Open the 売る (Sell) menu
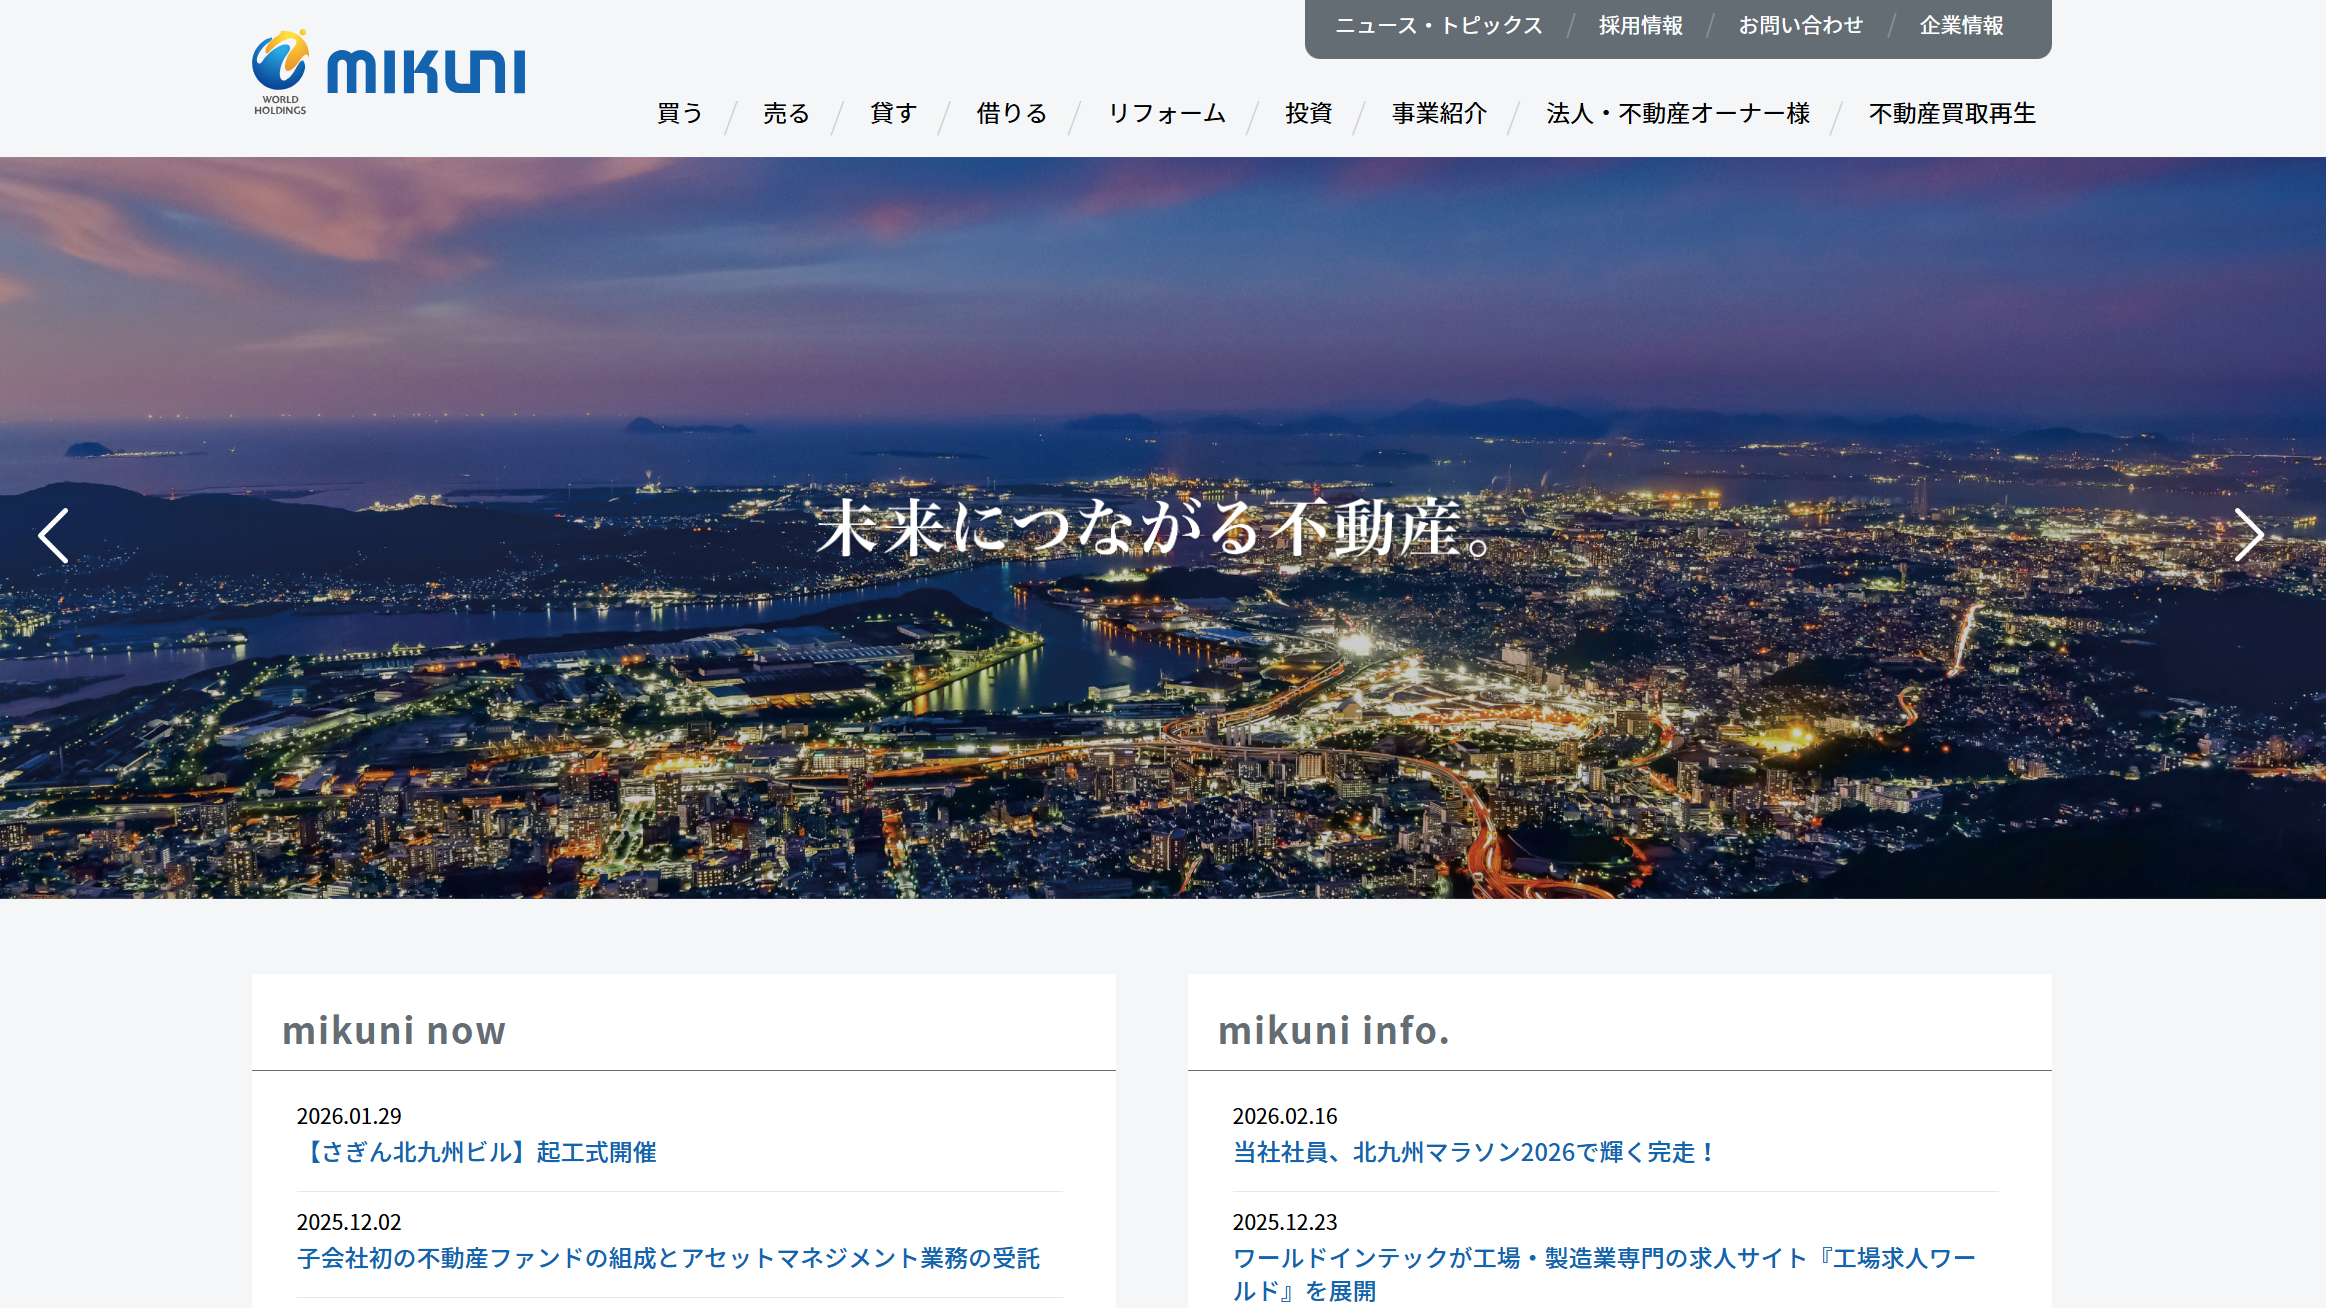2326x1308 pixels. point(786,113)
